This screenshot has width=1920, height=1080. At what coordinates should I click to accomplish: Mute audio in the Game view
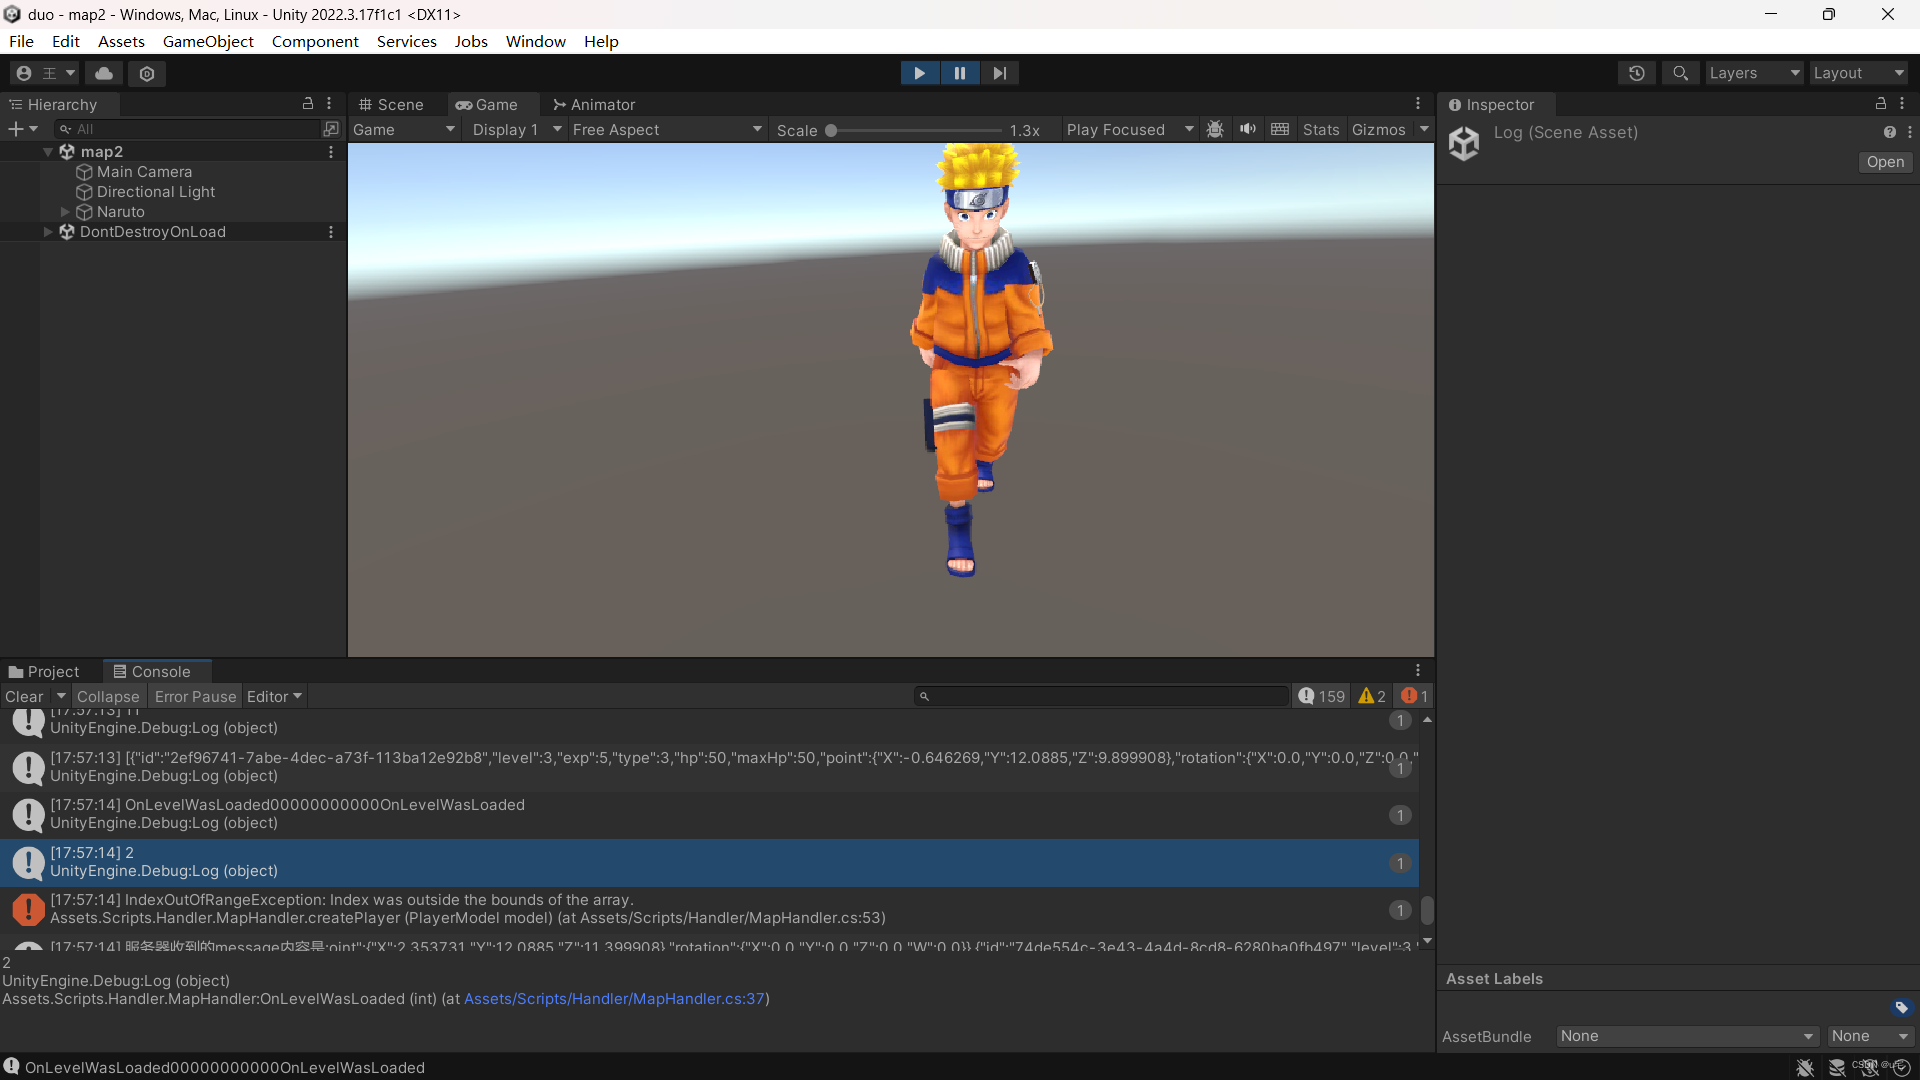1247,129
